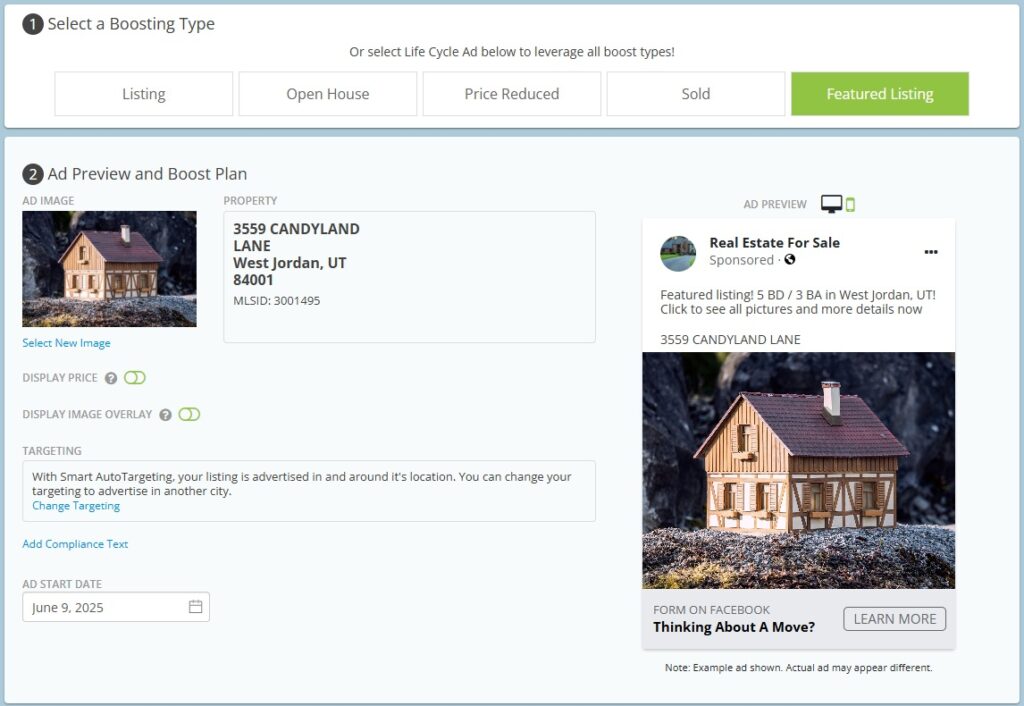This screenshot has width=1024, height=706.
Task: Click the calendar icon in date field
Action: tap(195, 607)
